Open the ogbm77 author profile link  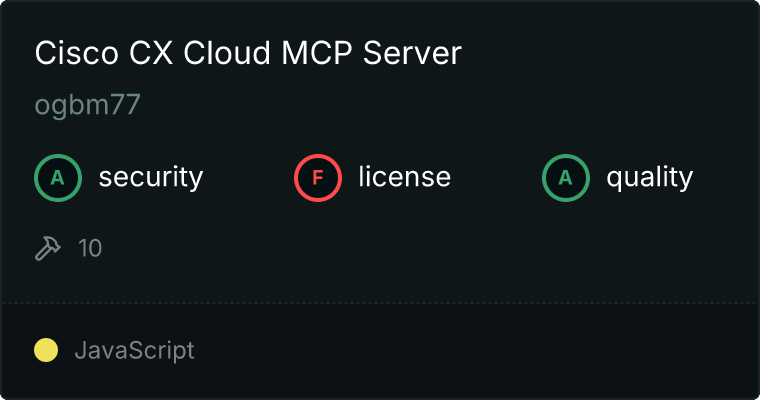[88, 107]
